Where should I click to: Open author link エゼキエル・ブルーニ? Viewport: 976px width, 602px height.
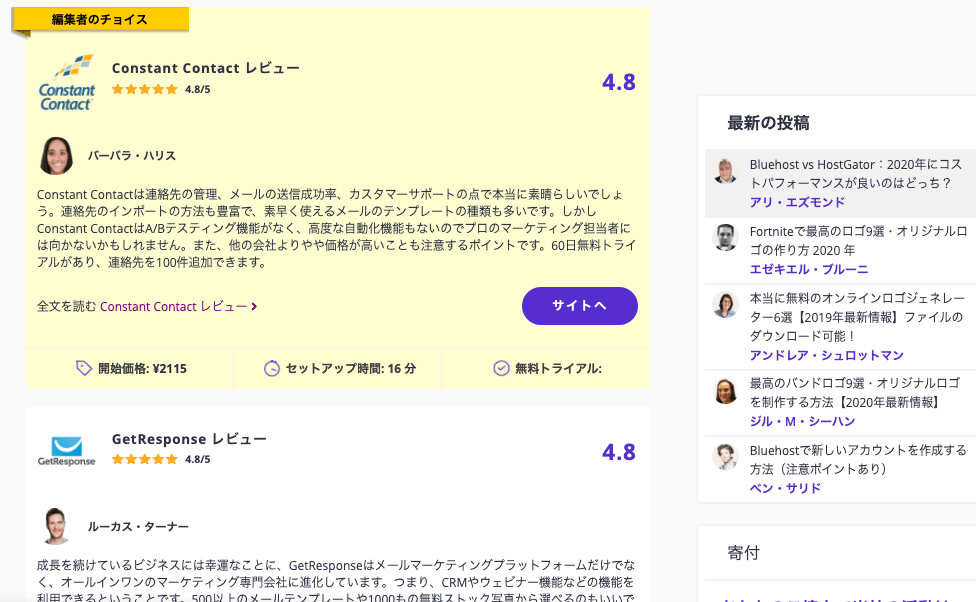(x=809, y=269)
